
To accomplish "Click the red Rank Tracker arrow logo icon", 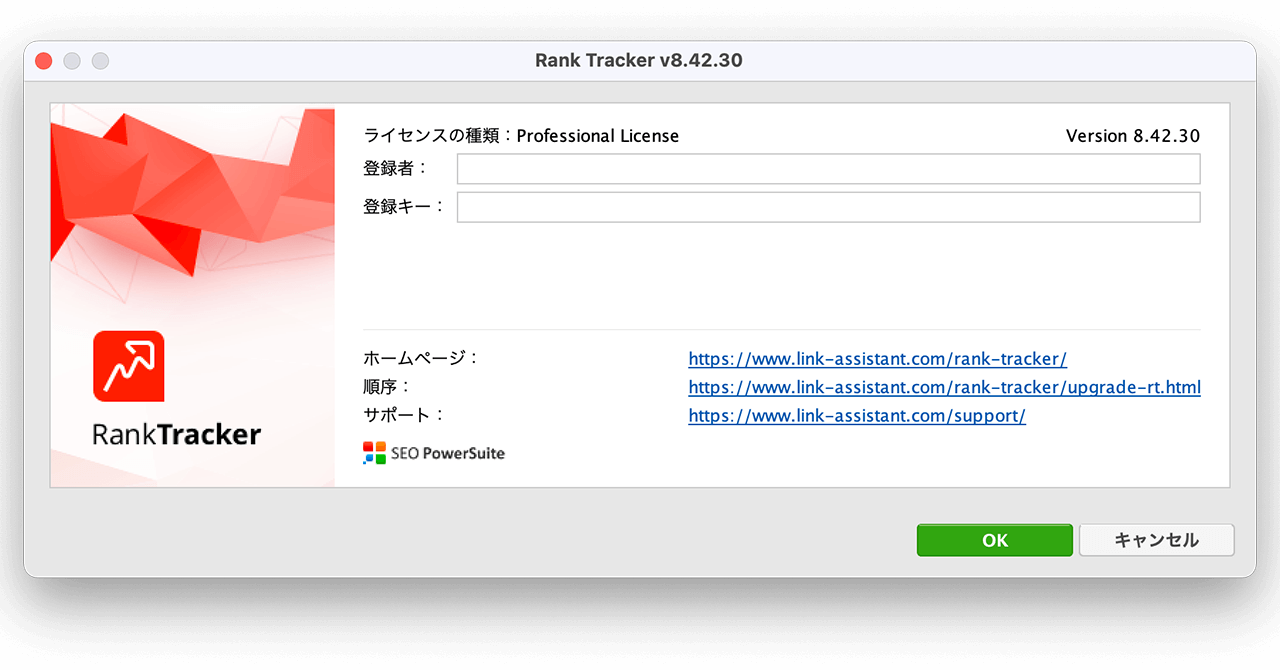I will click(x=128, y=366).
